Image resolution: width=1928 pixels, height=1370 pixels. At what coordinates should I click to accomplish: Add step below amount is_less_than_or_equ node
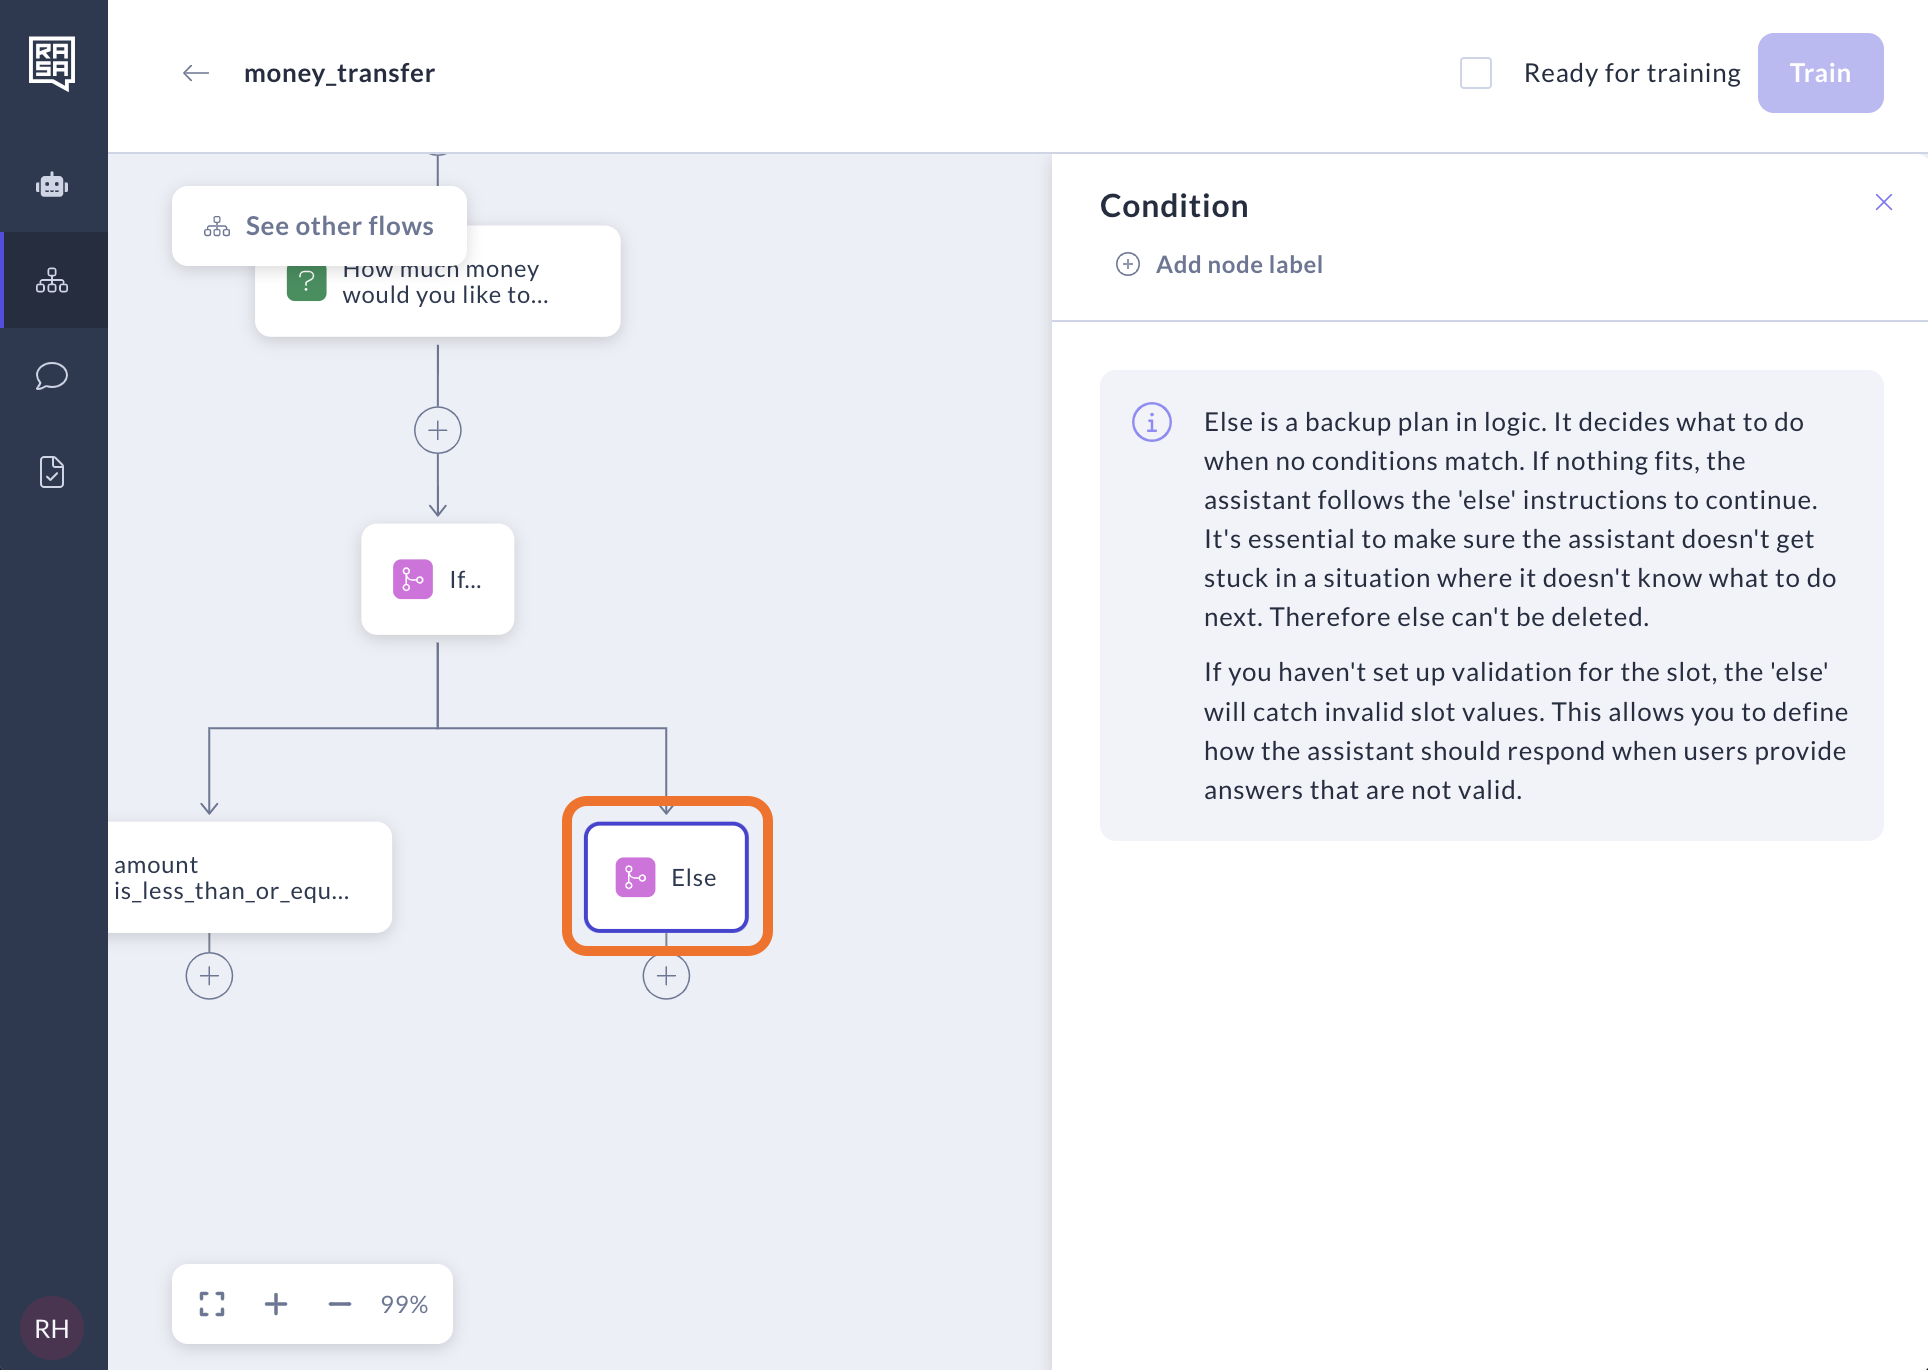pyautogui.click(x=209, y=976)
